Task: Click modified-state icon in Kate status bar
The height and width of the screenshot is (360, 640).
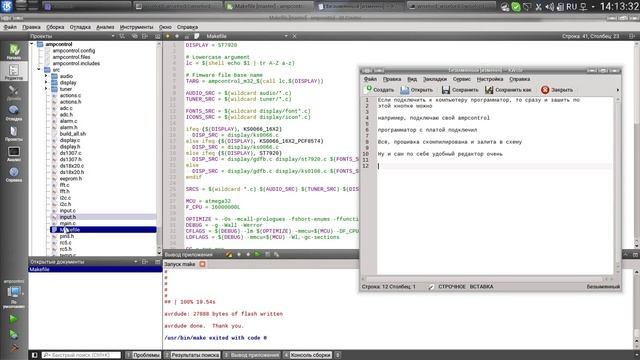Action: [431, 287]
